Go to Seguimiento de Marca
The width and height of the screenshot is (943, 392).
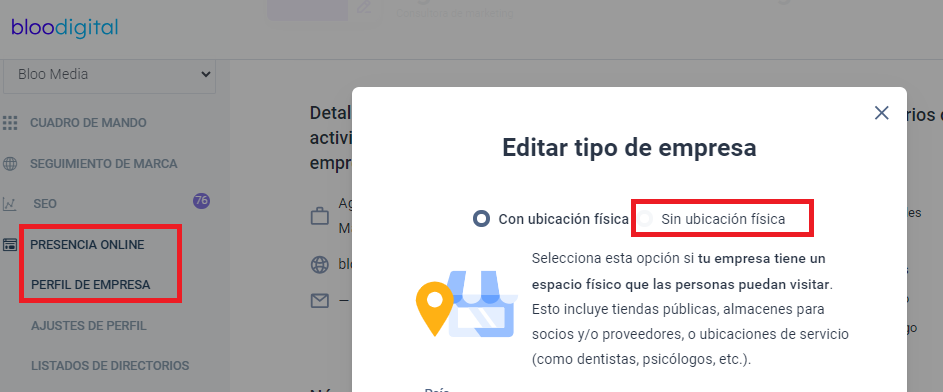[103, 164]
